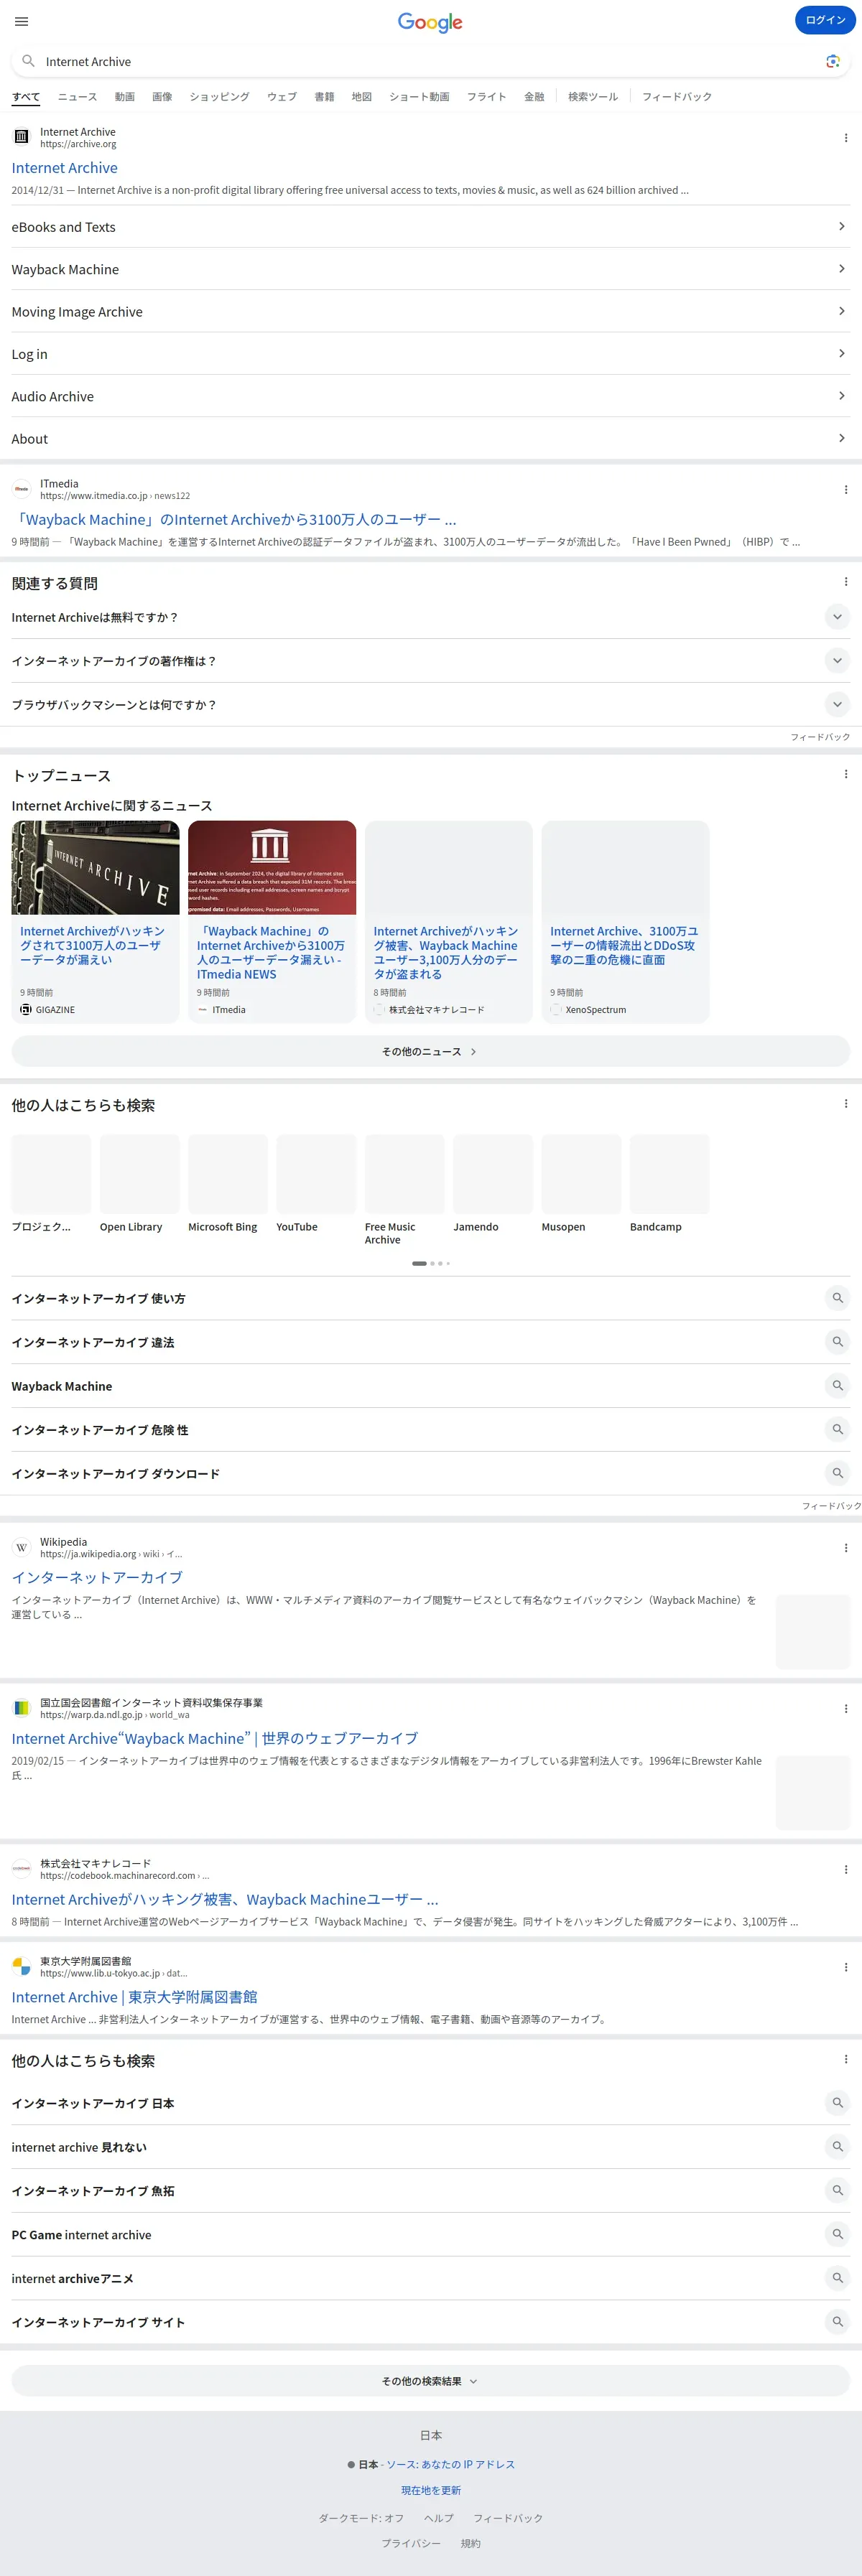Open 検索ツール search tools
Viewport: 862px width, 2576px height.
tap(593, 97)
